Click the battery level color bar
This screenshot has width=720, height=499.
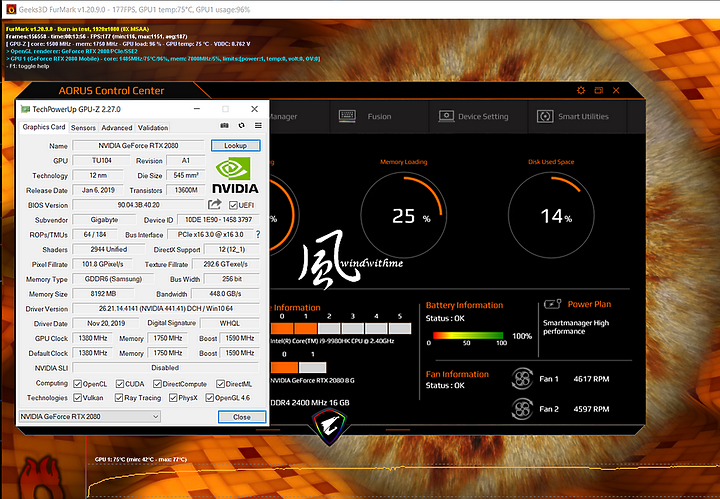pyautogui.click(x=467, y=336)
